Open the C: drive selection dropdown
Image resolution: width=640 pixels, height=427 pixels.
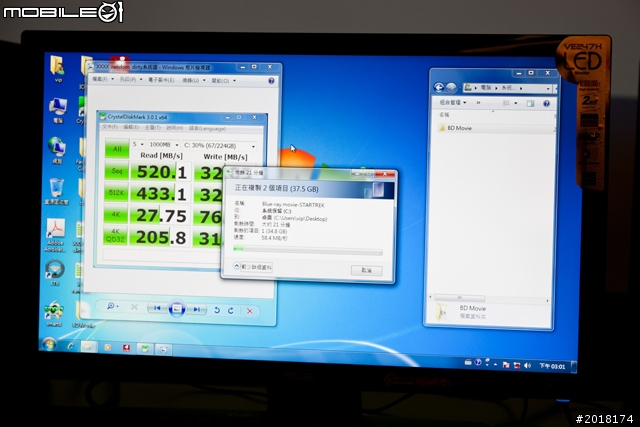click(219, 146)
